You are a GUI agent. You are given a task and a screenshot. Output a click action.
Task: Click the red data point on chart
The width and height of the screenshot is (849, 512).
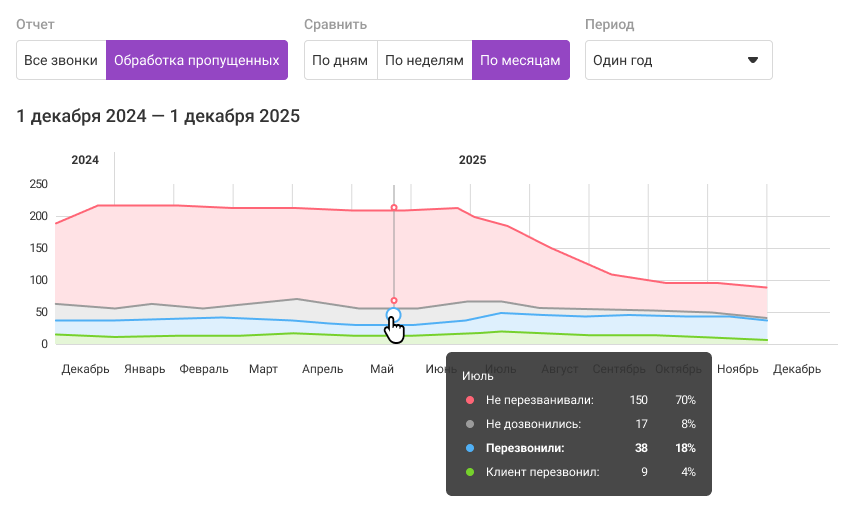[x=394, y=208]
